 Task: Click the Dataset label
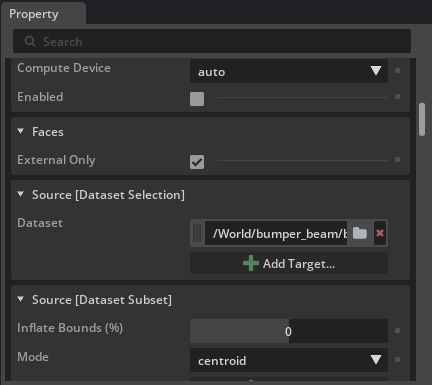tap(40, 223)
